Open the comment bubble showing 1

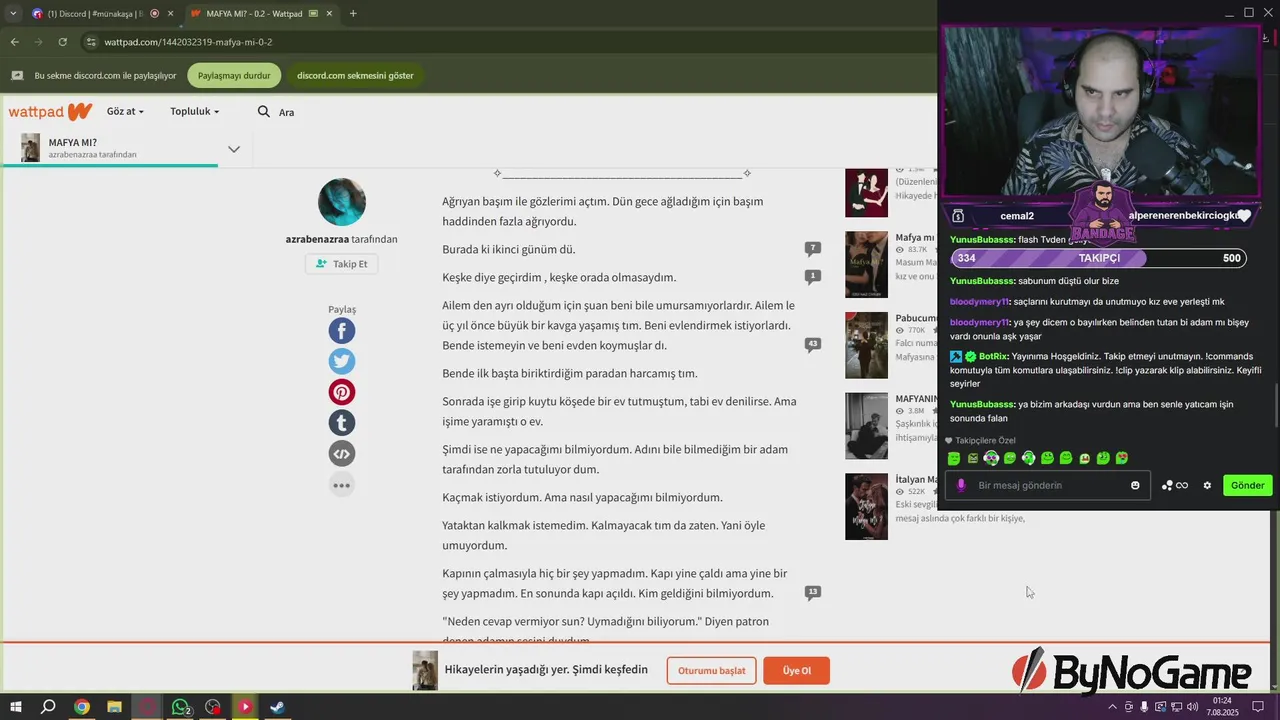tap(813, 276)
